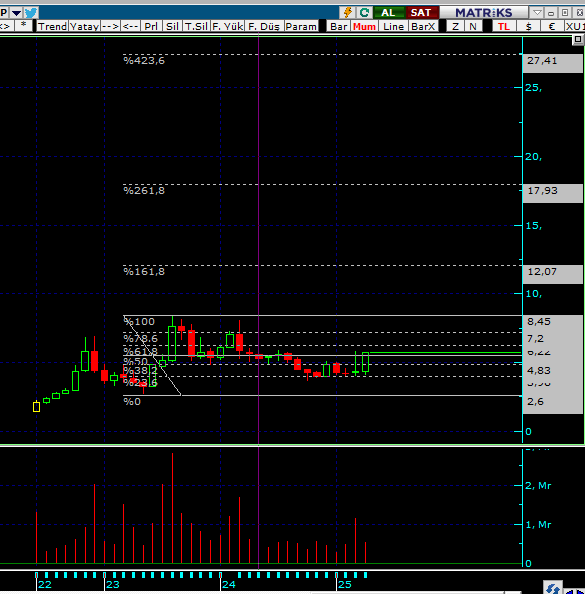The height and width of the screenshot is (594, 585).
Task: Open the triangle dropdown next to MATRIKS logo
Action: pos(537,13)
